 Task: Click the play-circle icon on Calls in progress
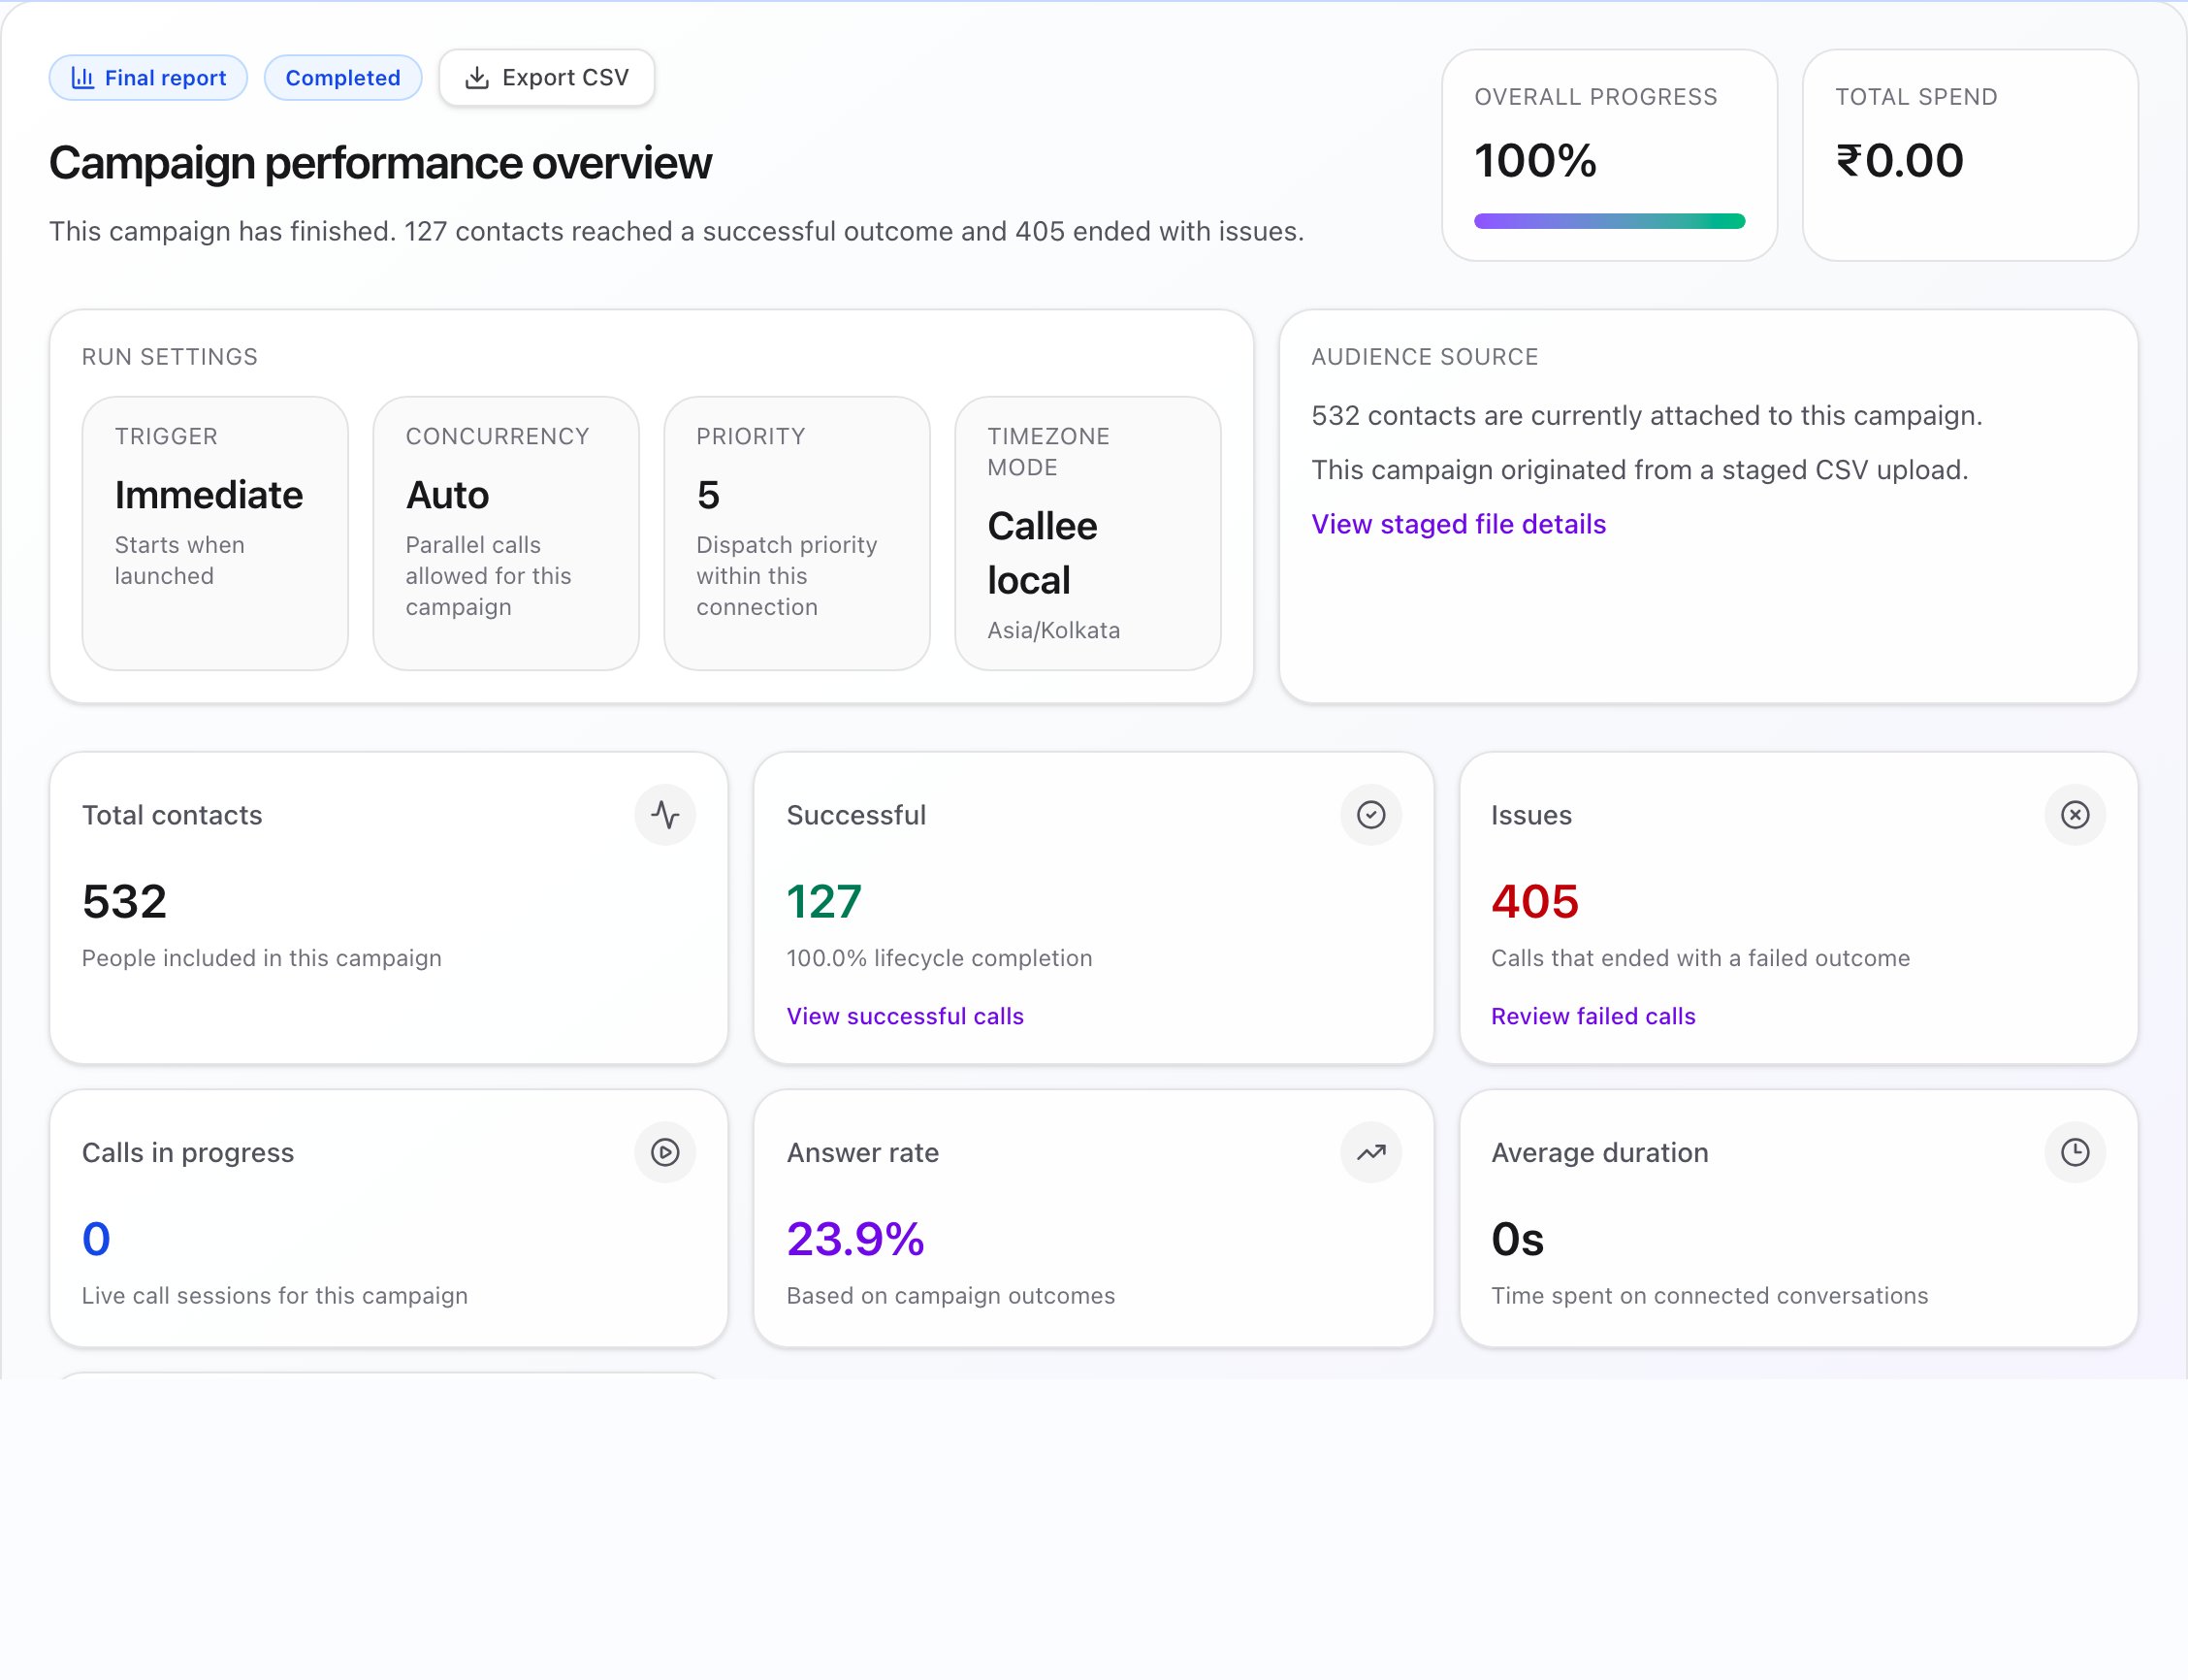pos(665,1152)
